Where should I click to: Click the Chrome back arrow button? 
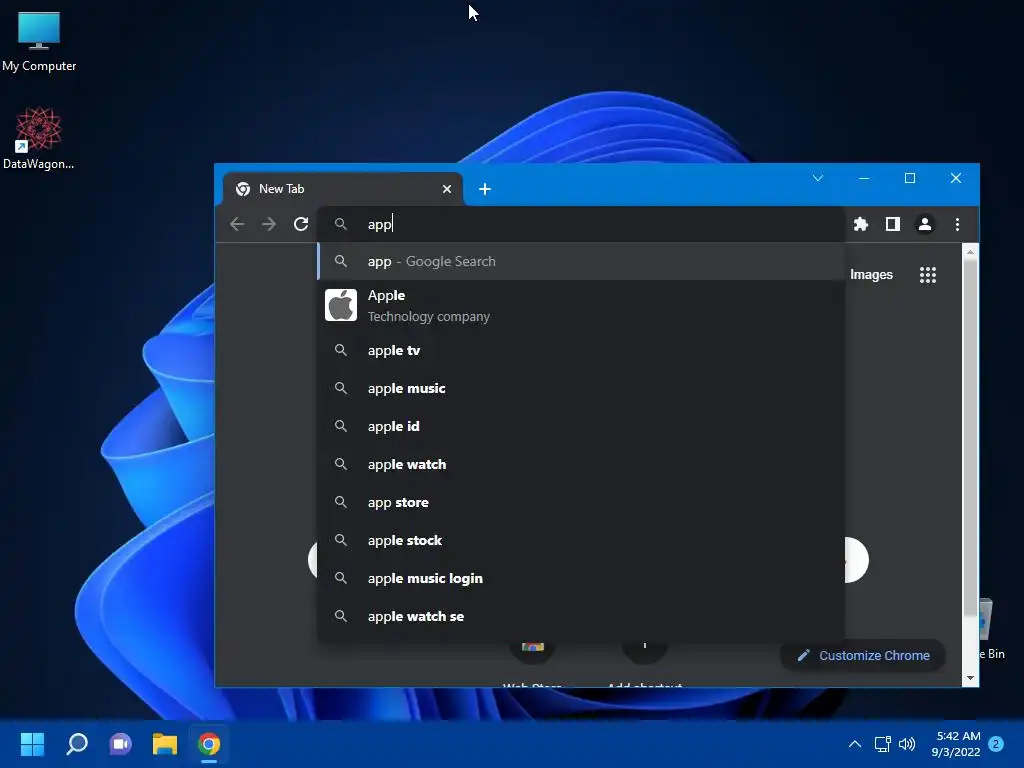tap(237, 224)
